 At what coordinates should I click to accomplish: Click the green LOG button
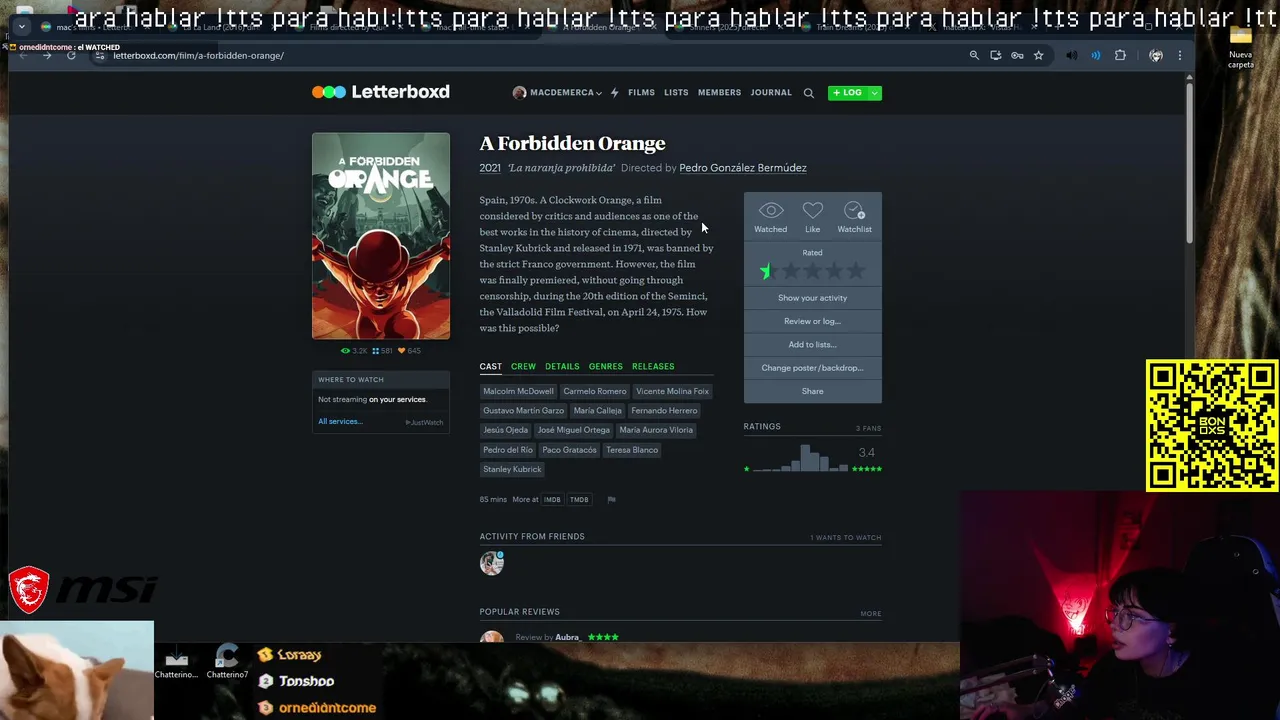847,93
